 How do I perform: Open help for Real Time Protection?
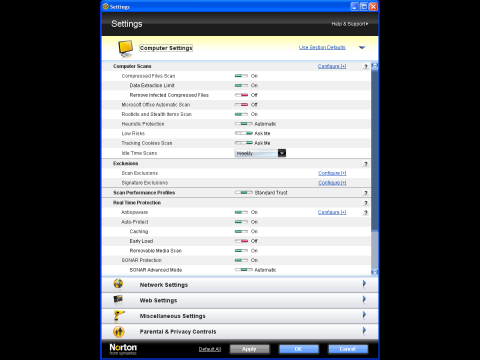tap(366, 203)
